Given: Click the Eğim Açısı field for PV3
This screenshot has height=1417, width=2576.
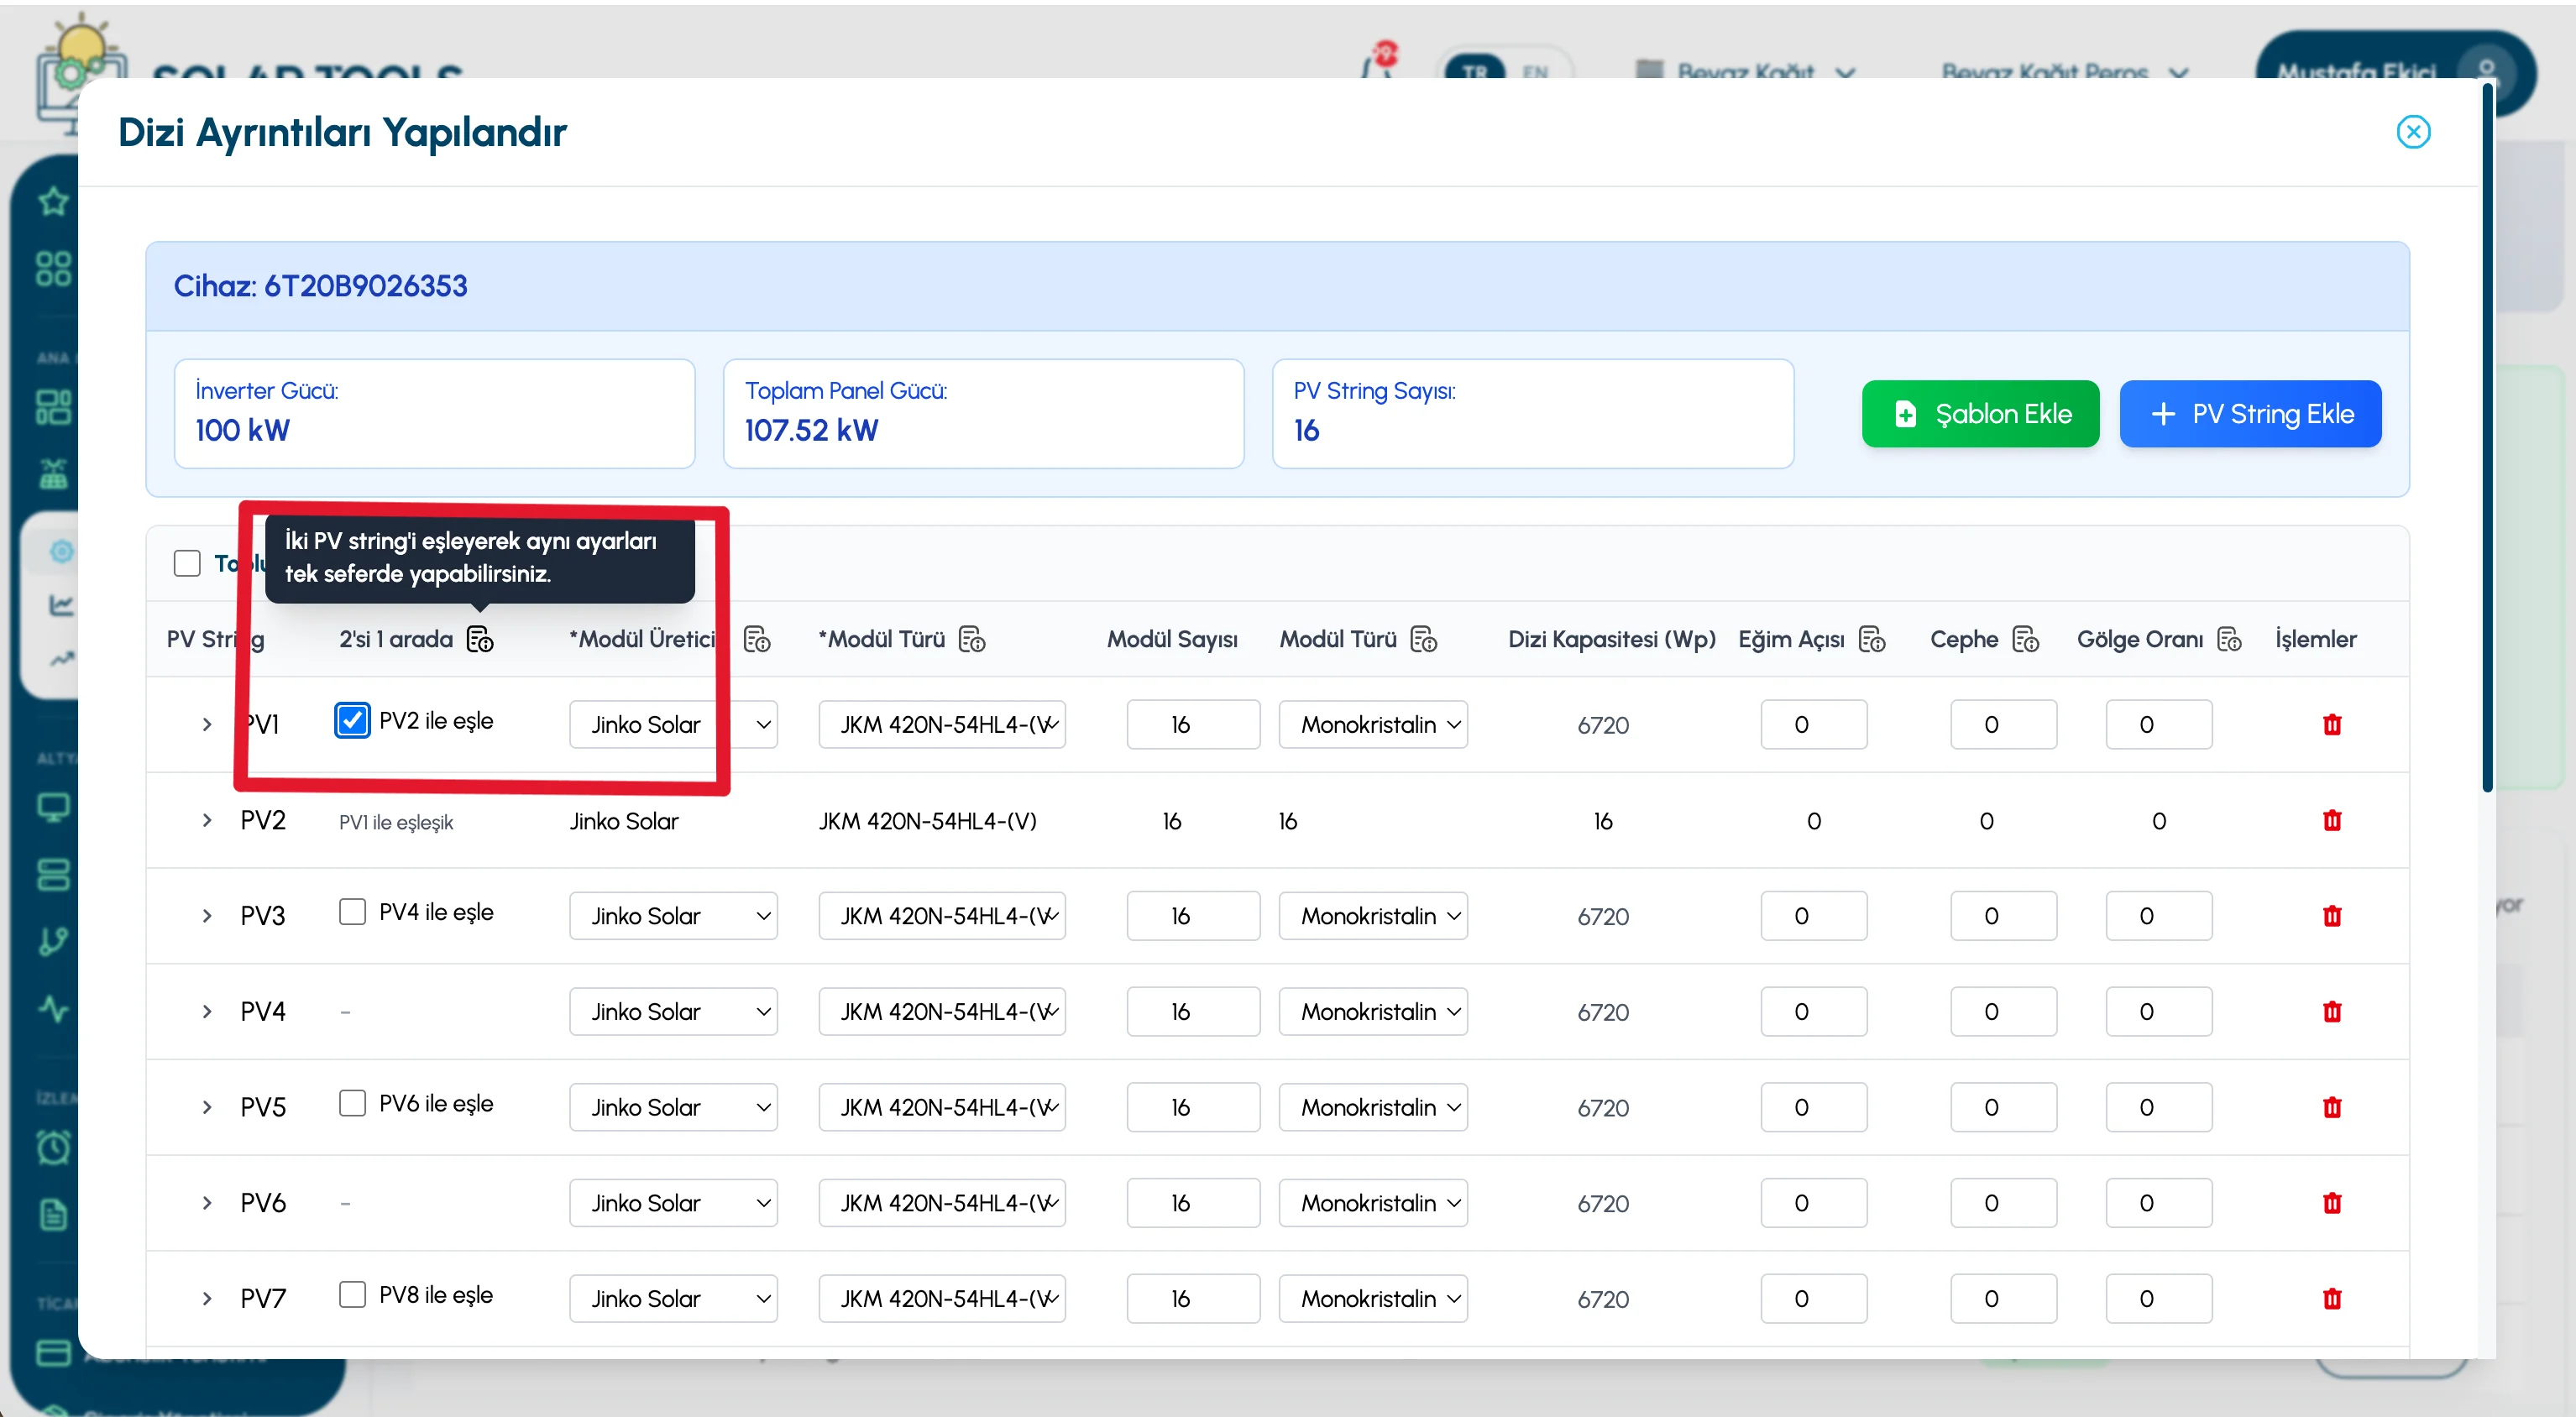Looking at the screenshot, I should [x=1813, y=916].
